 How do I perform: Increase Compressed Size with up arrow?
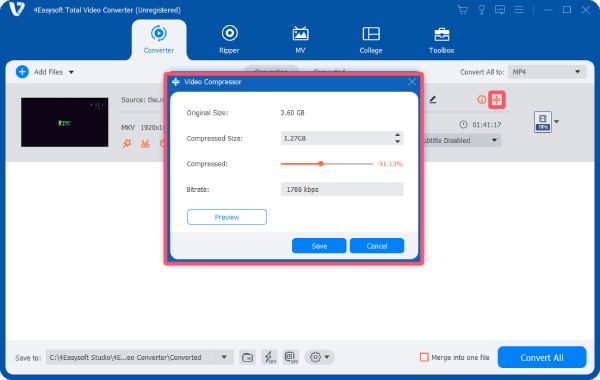[398, 135]
